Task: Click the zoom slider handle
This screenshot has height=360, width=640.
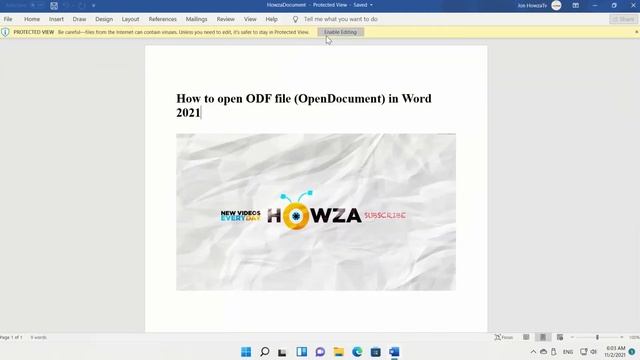Action: (x=597, y=337)
